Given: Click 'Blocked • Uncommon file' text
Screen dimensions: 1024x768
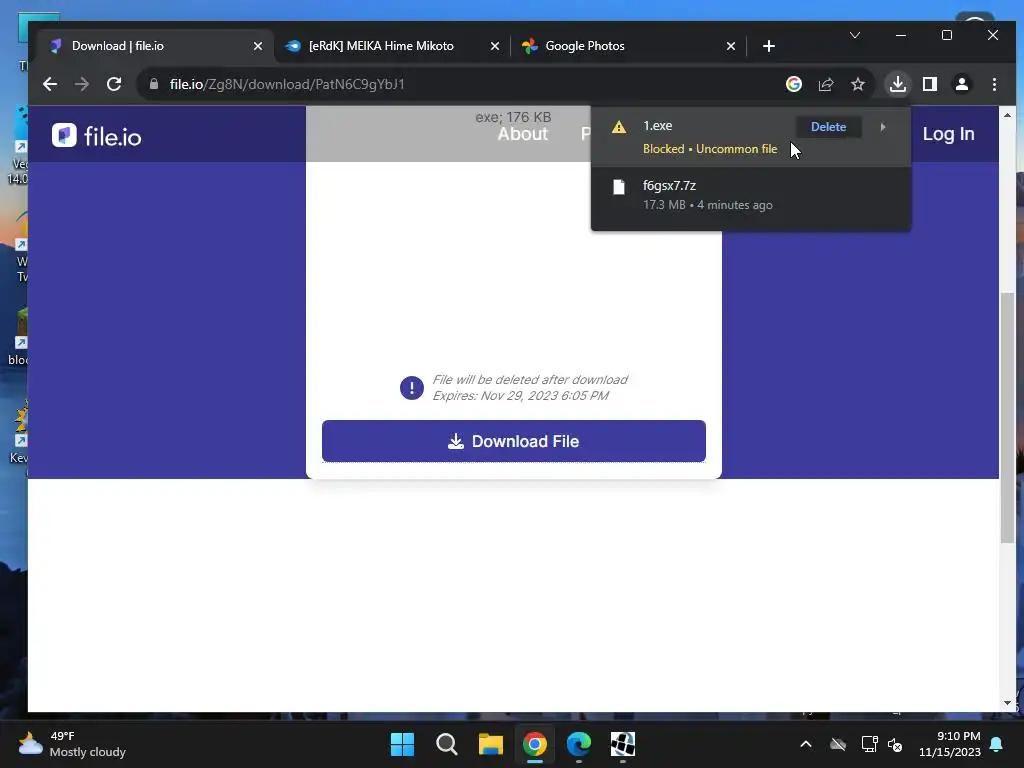Looking at the screenshot, I should [x=710, y=149].
